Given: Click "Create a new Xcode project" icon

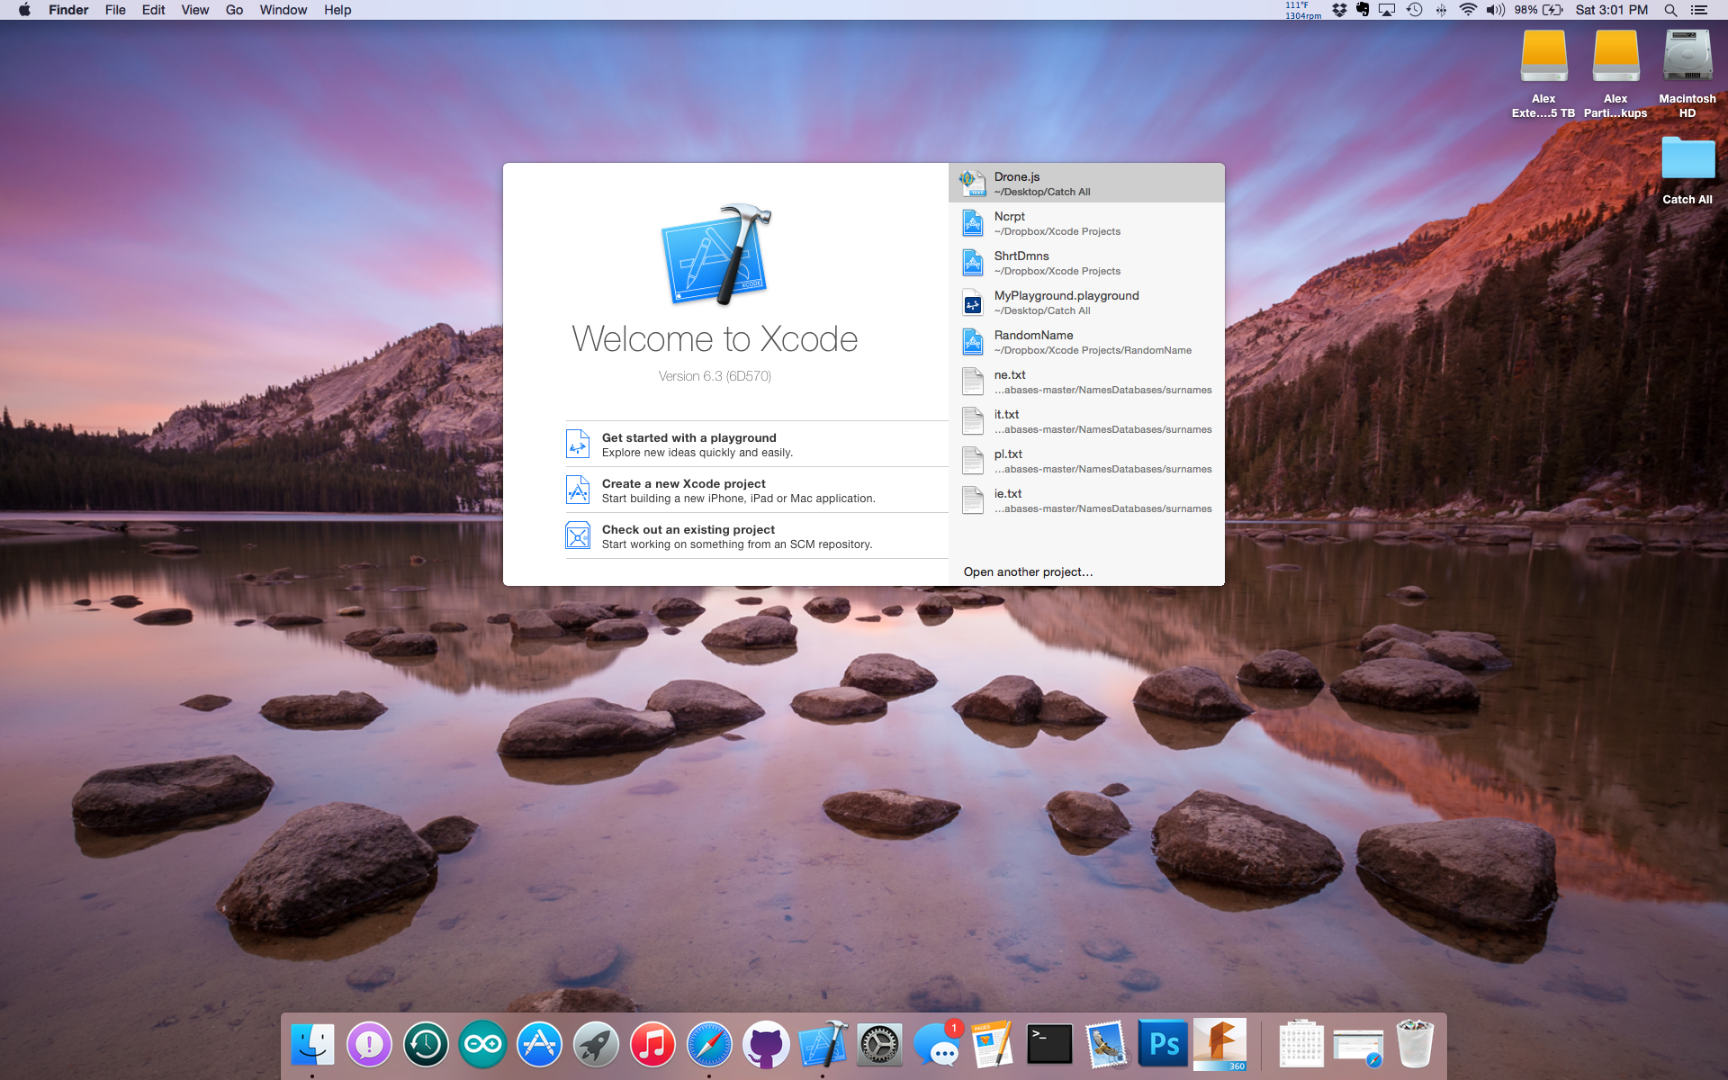Looking at the screenshot, I should click(x=578, y=490).
